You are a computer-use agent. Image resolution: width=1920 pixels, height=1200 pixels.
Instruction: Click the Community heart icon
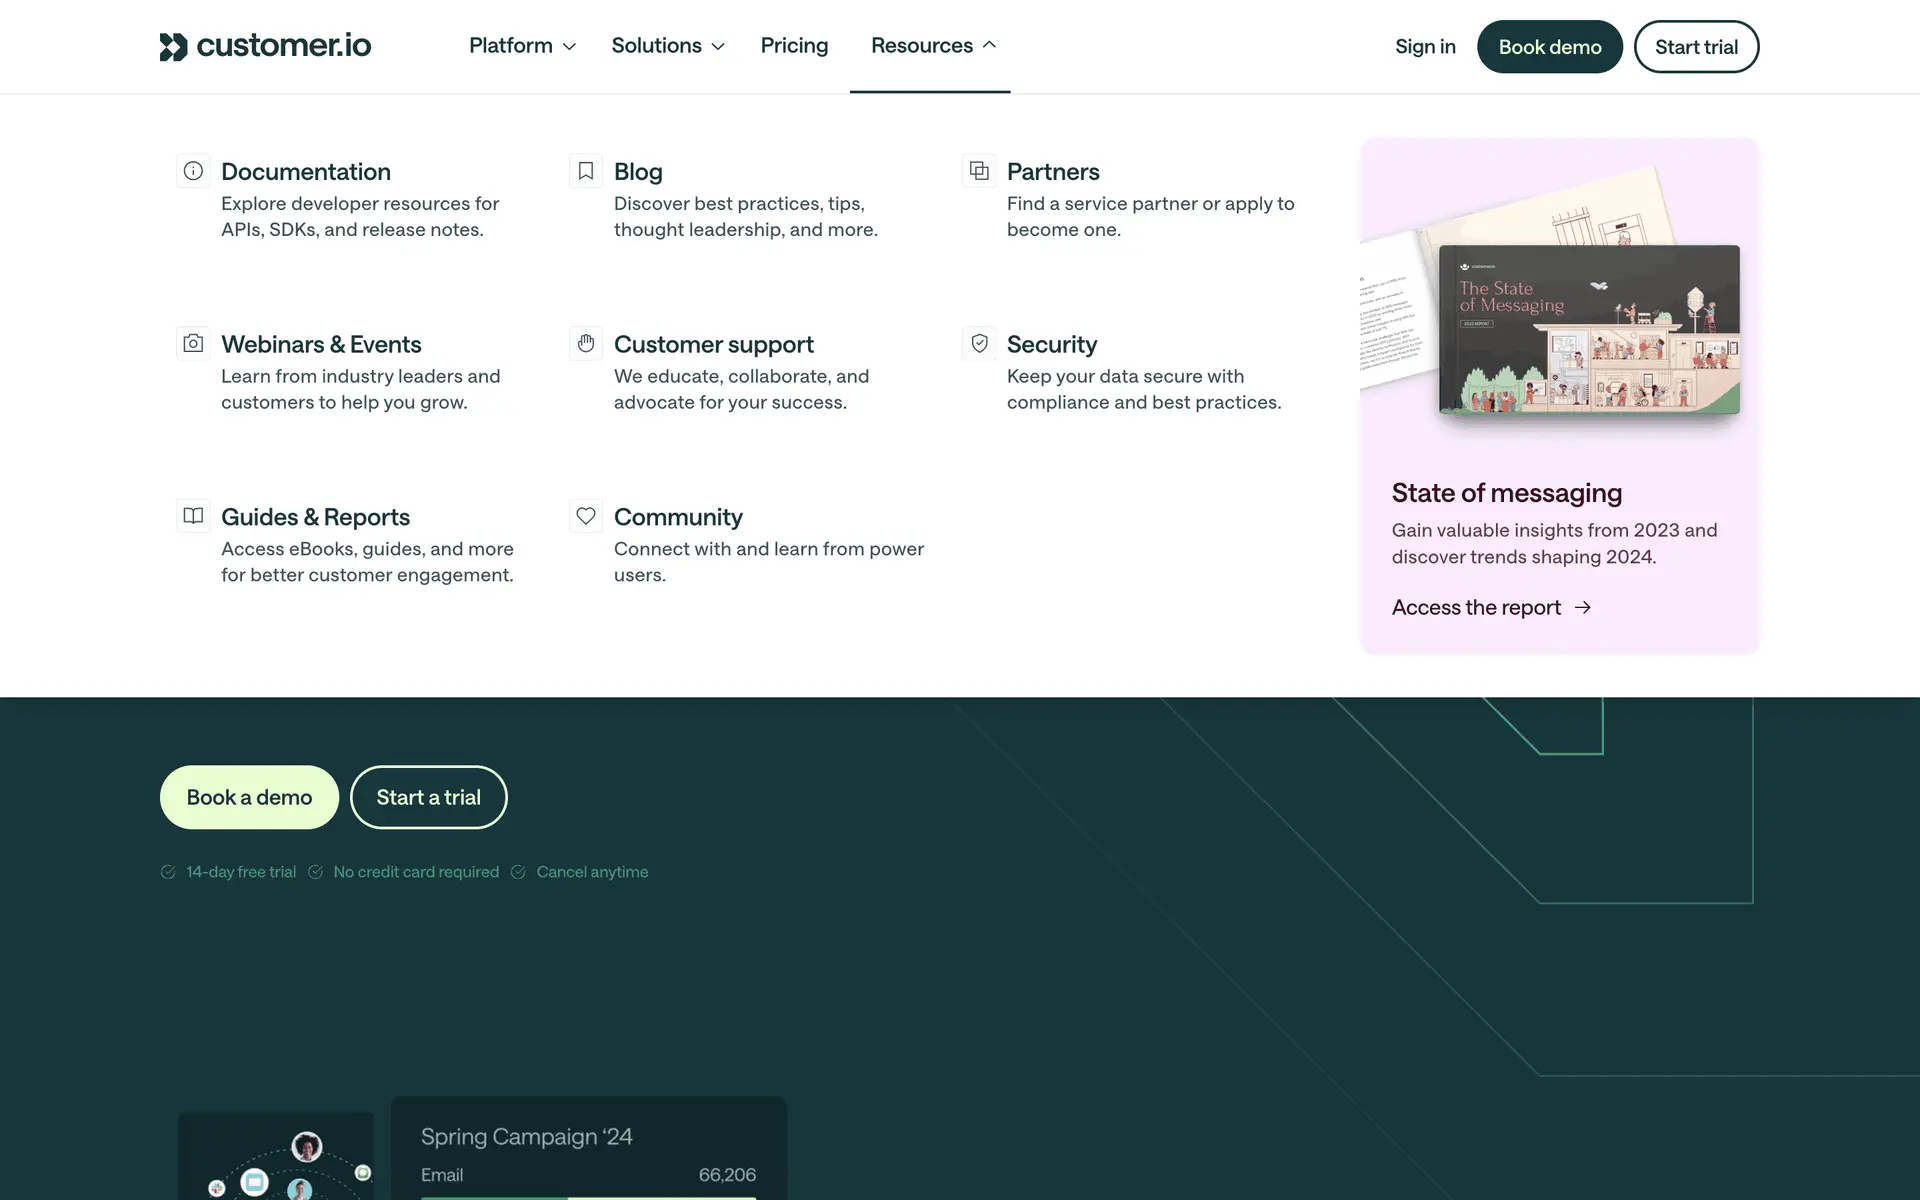(586, 516)
